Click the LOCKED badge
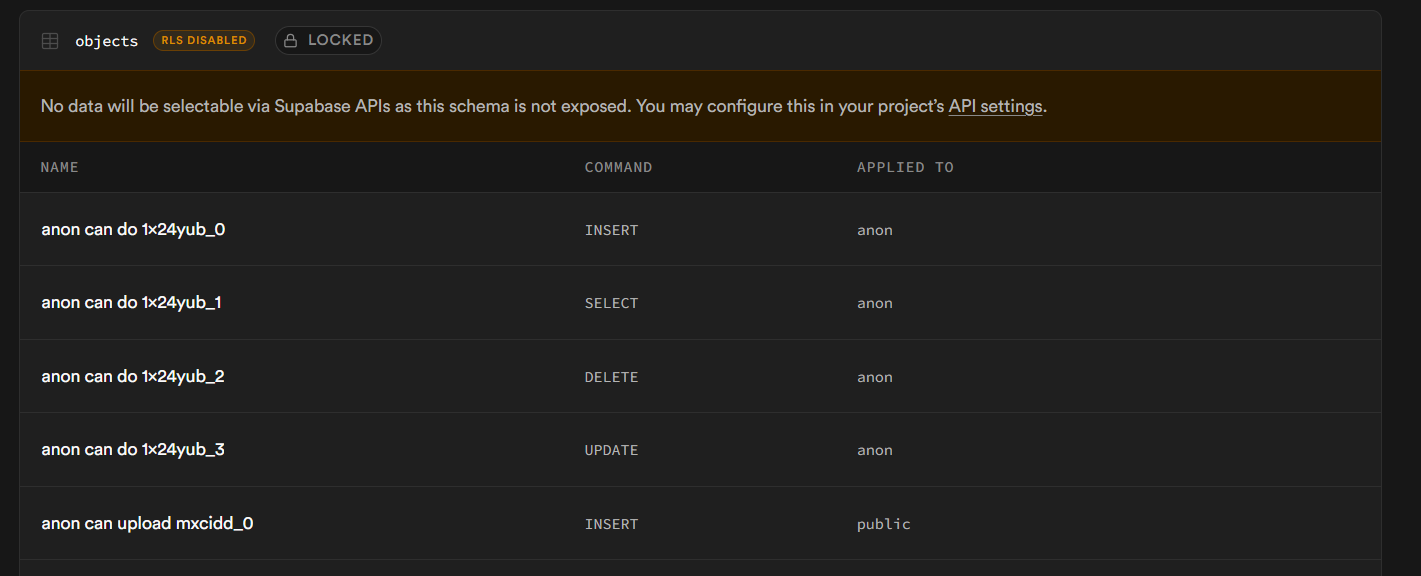 (x=328, y=40)
